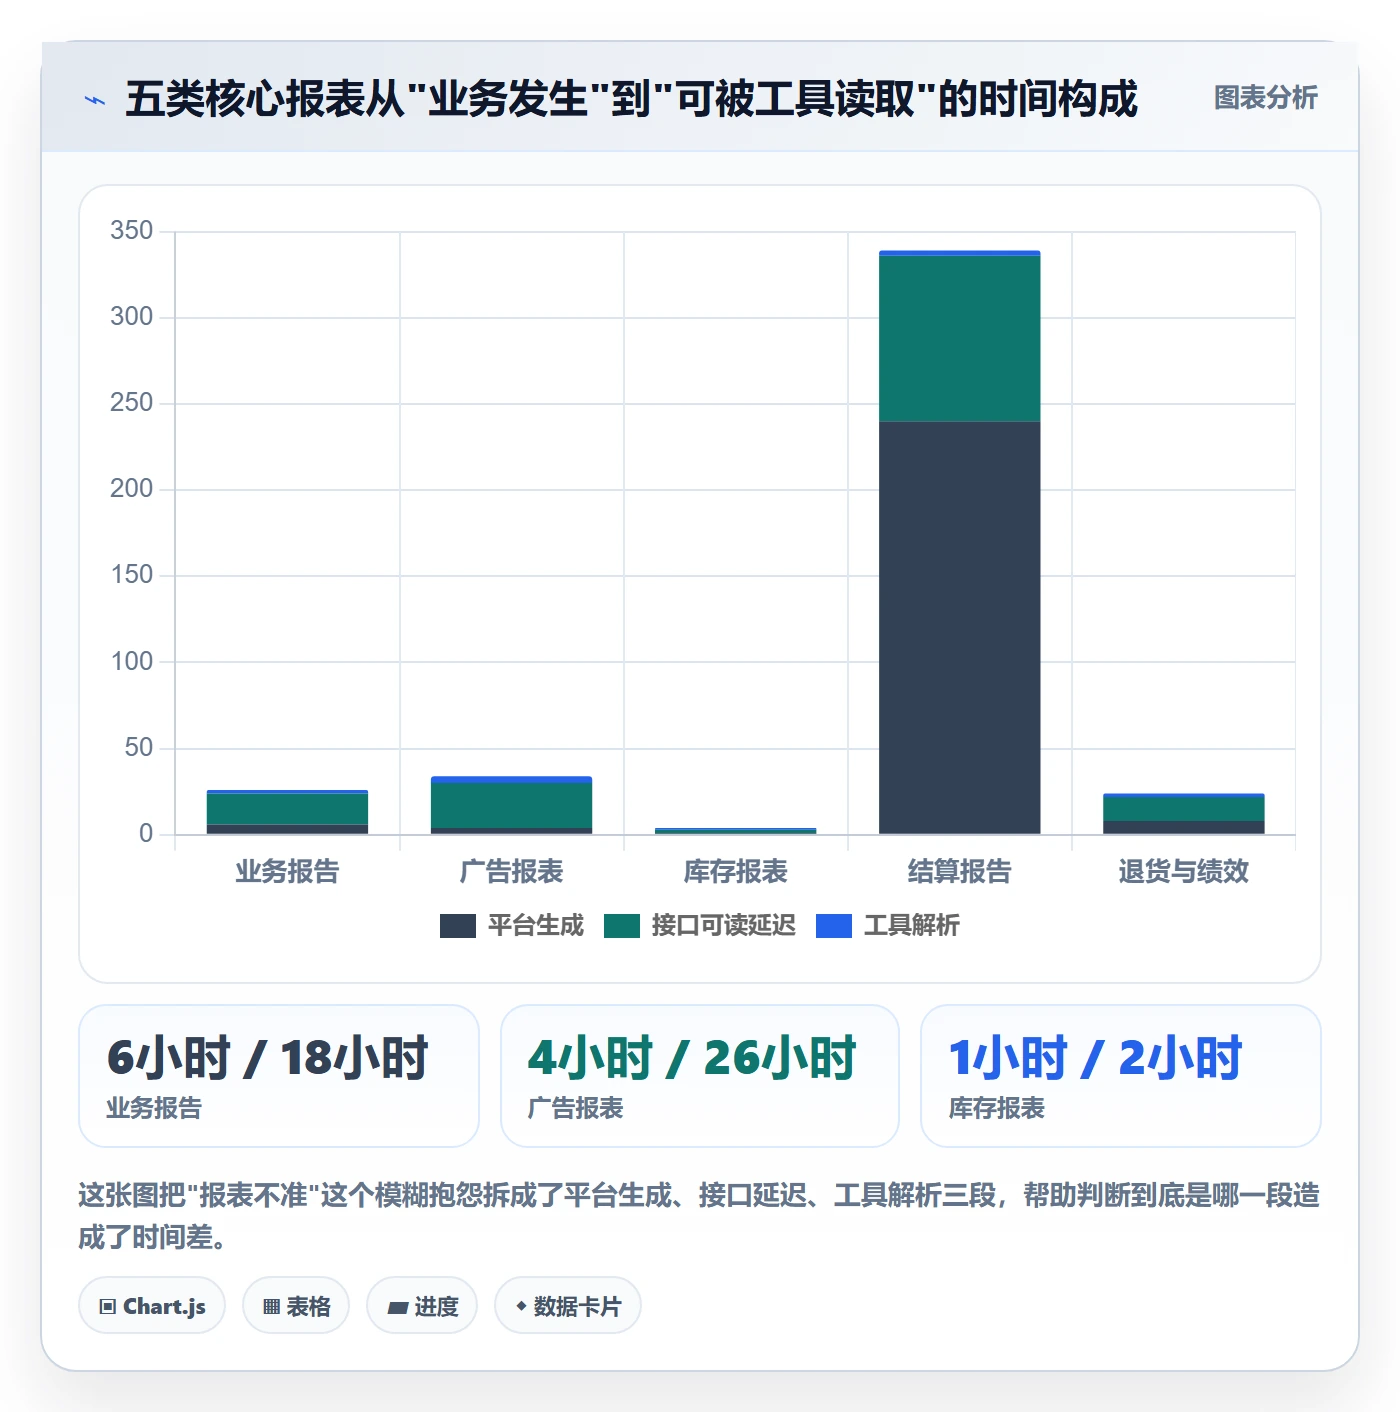Toggle the 接口可读延迟 legend color swatch
This screenshot has height=1412, width=1400.
(621, 926)
